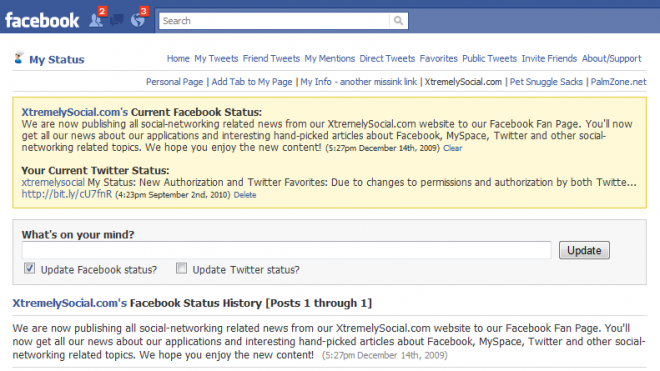Screen dimensions: 660x371
Task: Open the Friend Tweets tab
Action: 271,59
